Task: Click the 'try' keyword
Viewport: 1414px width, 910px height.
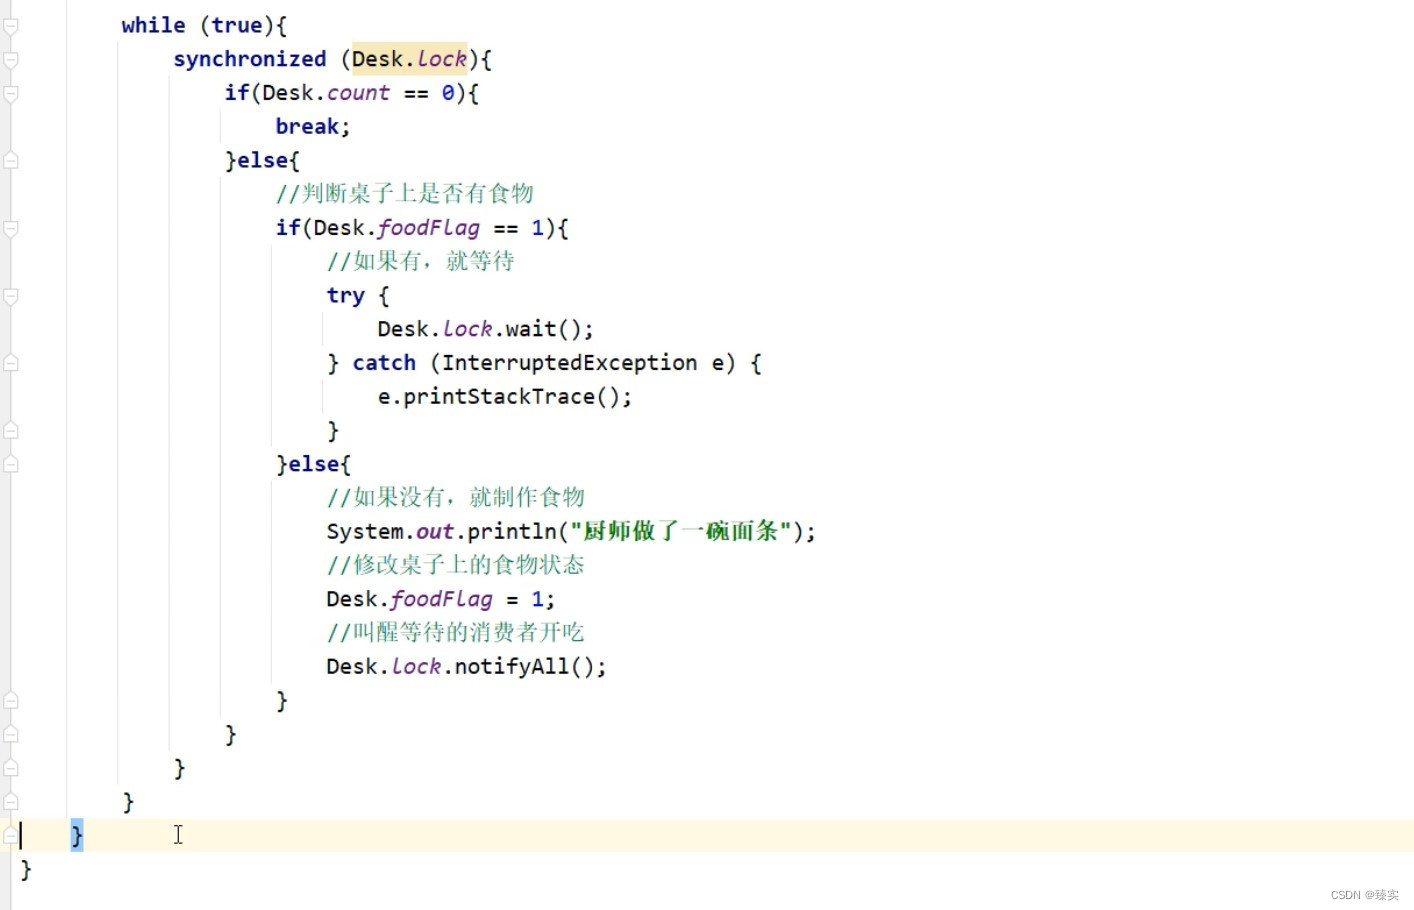Action: point(345,296)
